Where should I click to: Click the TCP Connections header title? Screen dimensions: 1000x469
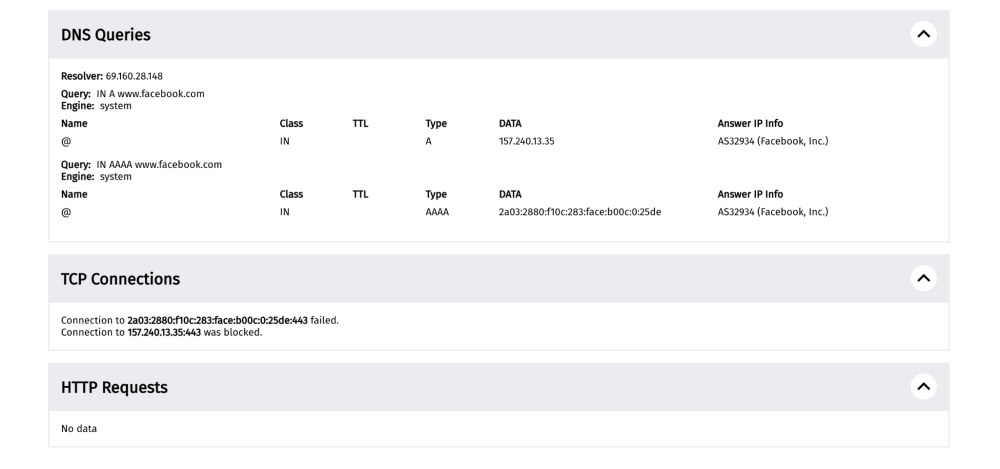click(x=120, y=279)
